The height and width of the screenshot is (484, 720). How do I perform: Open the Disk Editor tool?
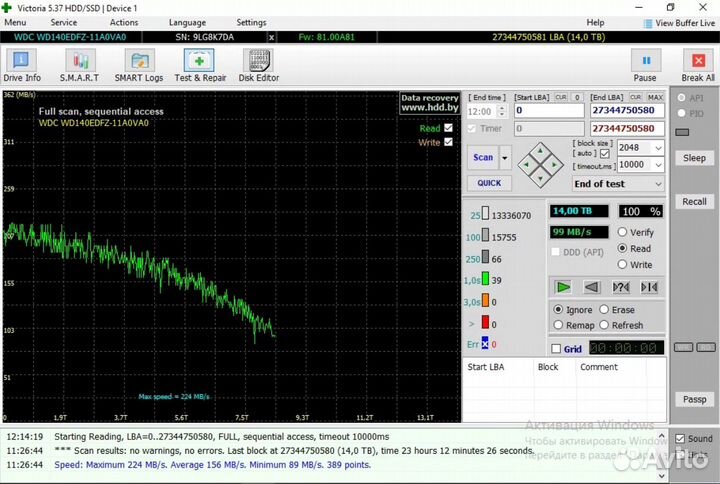[x=259, y=66]
